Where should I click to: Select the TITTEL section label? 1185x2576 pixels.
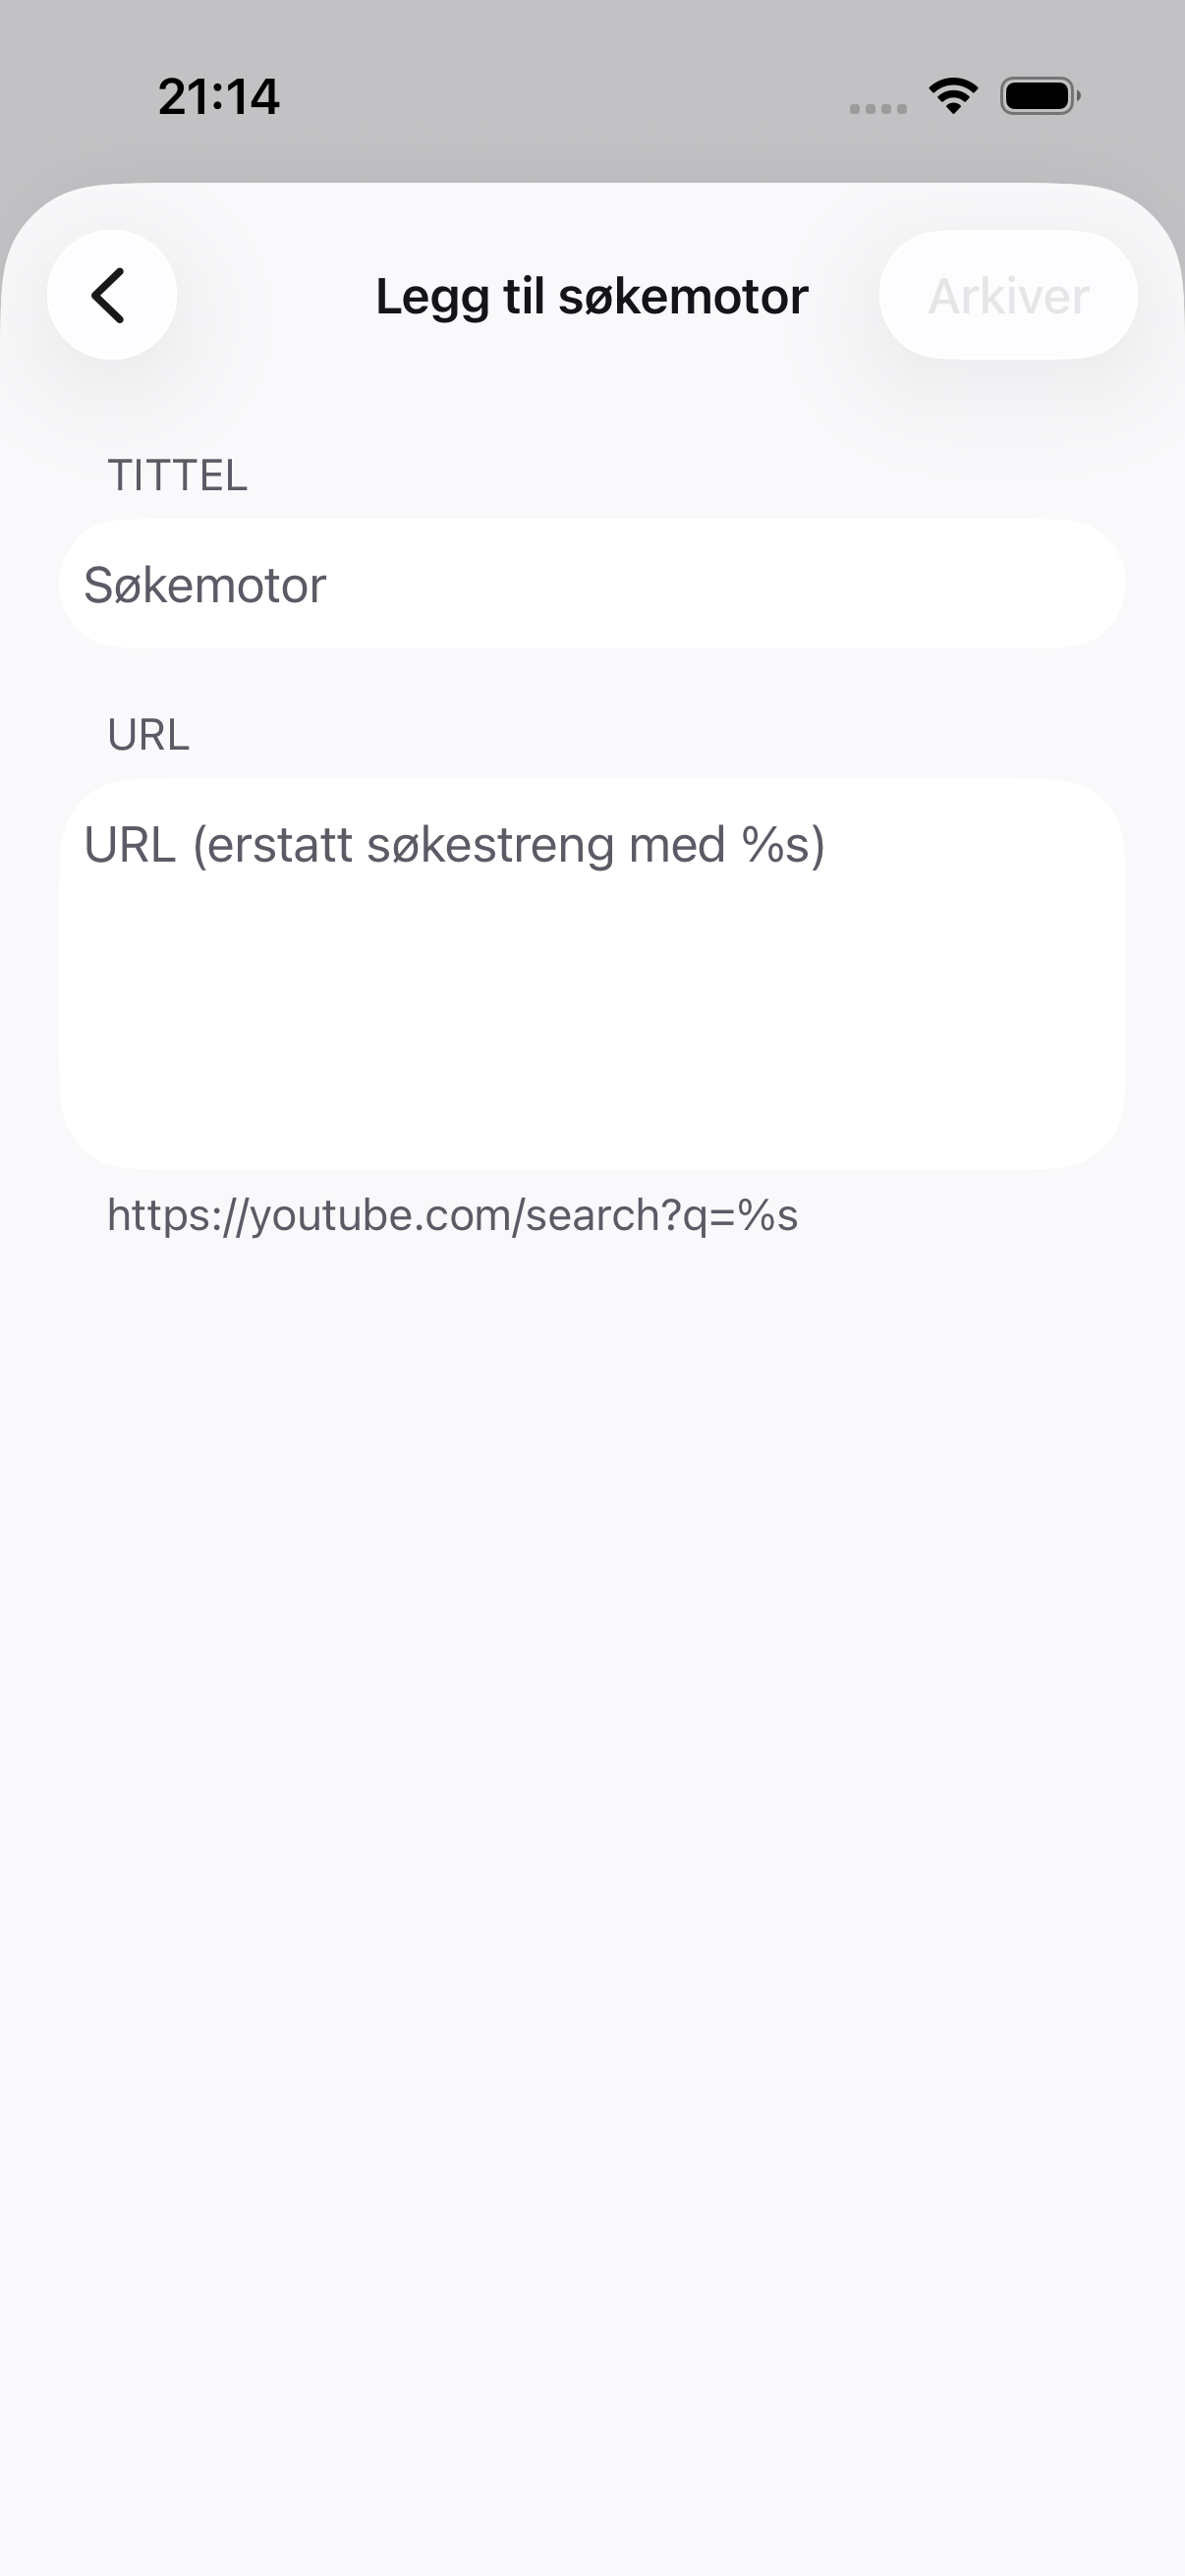coord(177,476)
